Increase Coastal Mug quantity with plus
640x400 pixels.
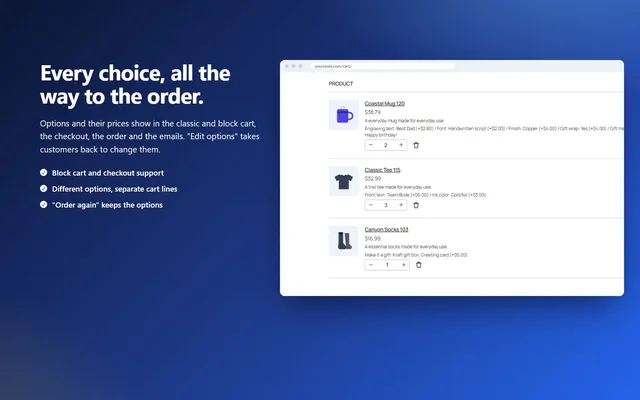[x=401, y=145]
